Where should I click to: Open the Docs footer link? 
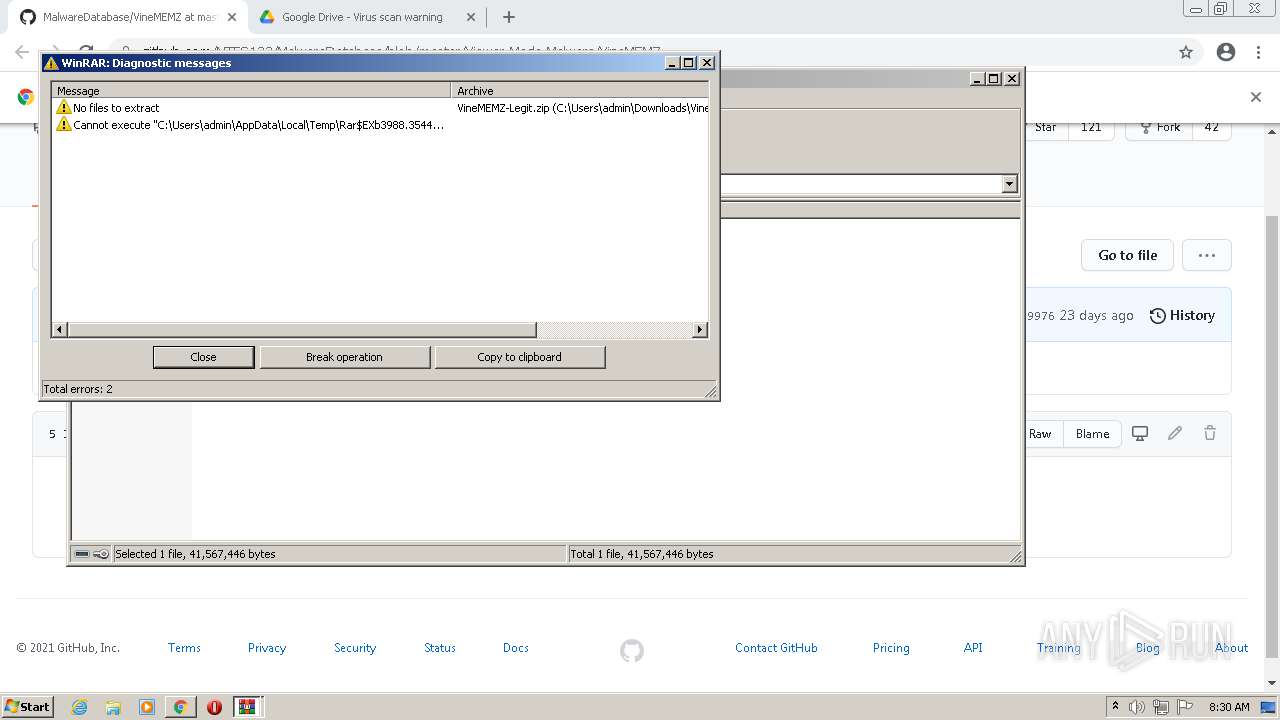tap(516, 648)
